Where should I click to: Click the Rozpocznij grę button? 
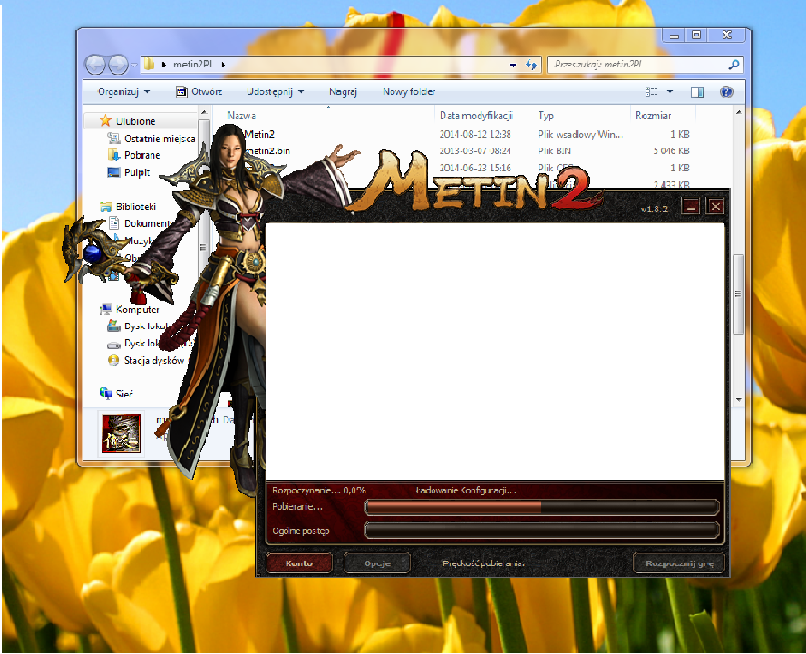679,563
